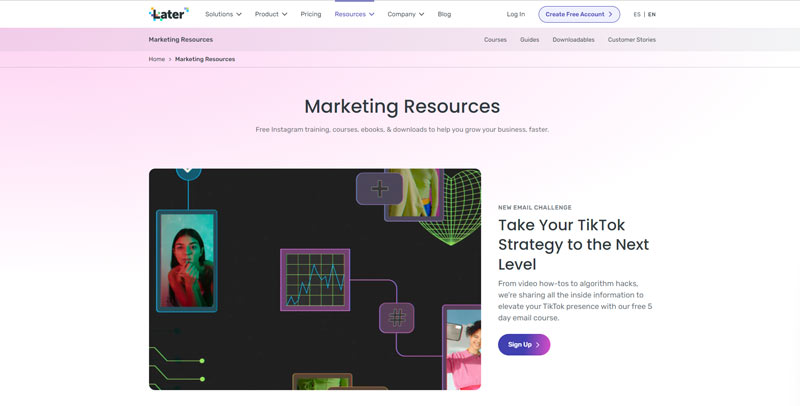Switch to the Guides tab
The height and width of the screenshot is (406, 800).
pyautogui.click(x=529, y=40)
